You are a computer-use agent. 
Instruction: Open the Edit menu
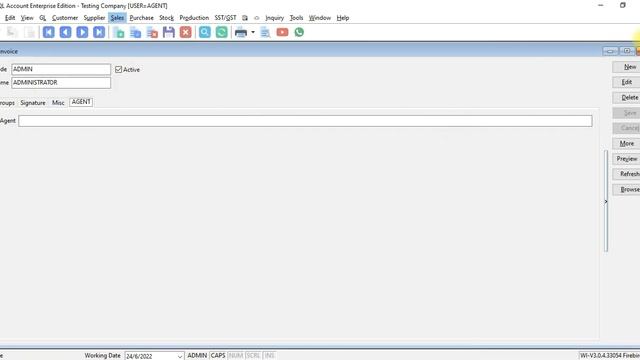10,18
